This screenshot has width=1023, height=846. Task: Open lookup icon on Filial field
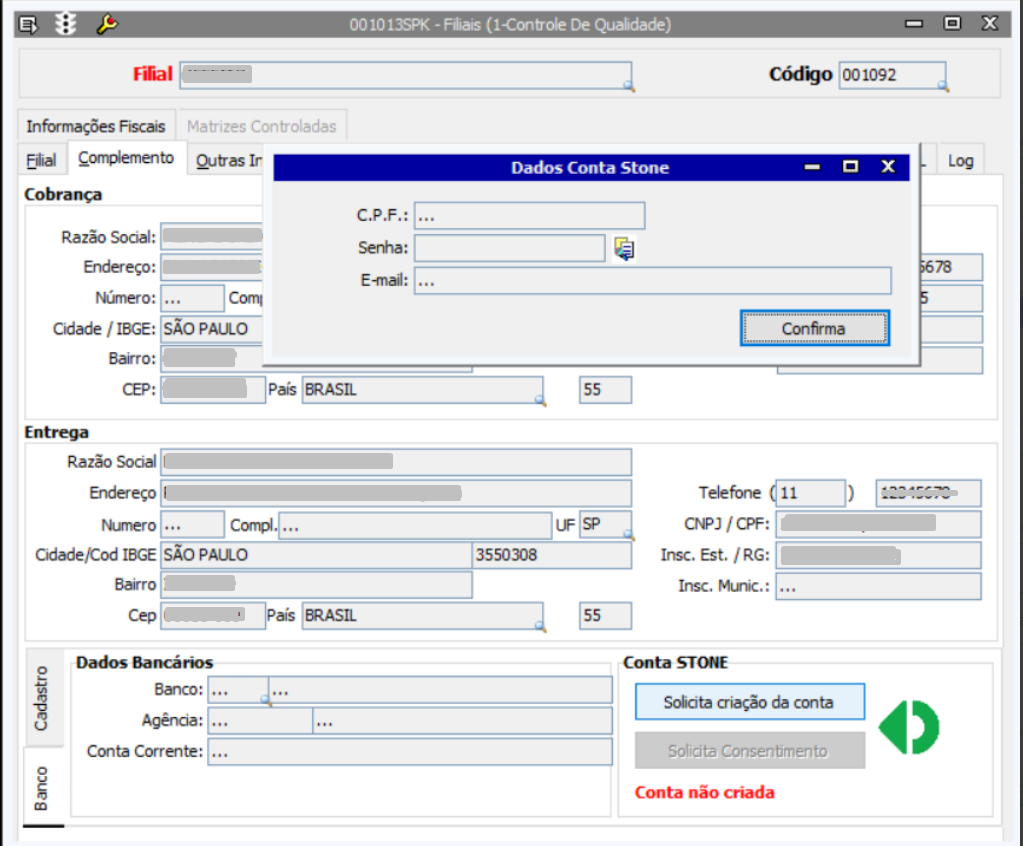pos(628,85)
